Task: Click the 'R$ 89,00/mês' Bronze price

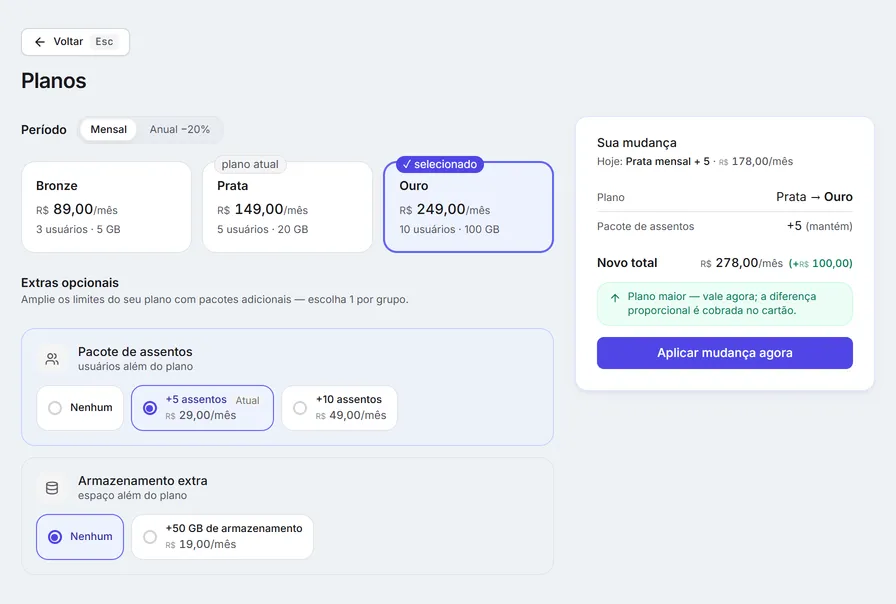Action: [x=77, y=210]
